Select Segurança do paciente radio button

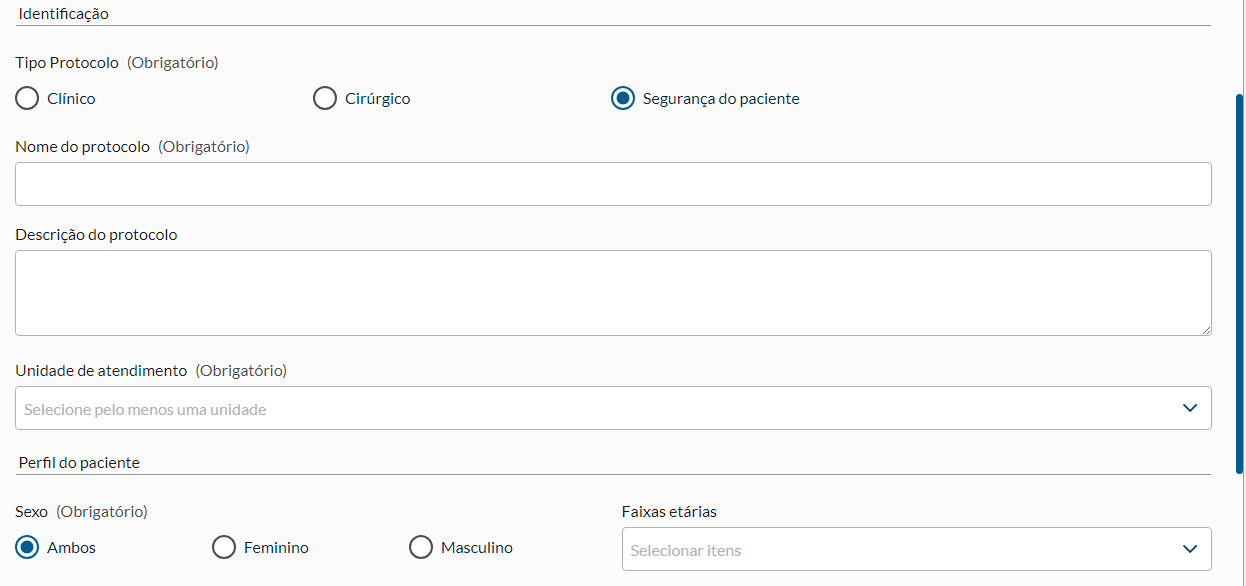click(x=623, y=99)
